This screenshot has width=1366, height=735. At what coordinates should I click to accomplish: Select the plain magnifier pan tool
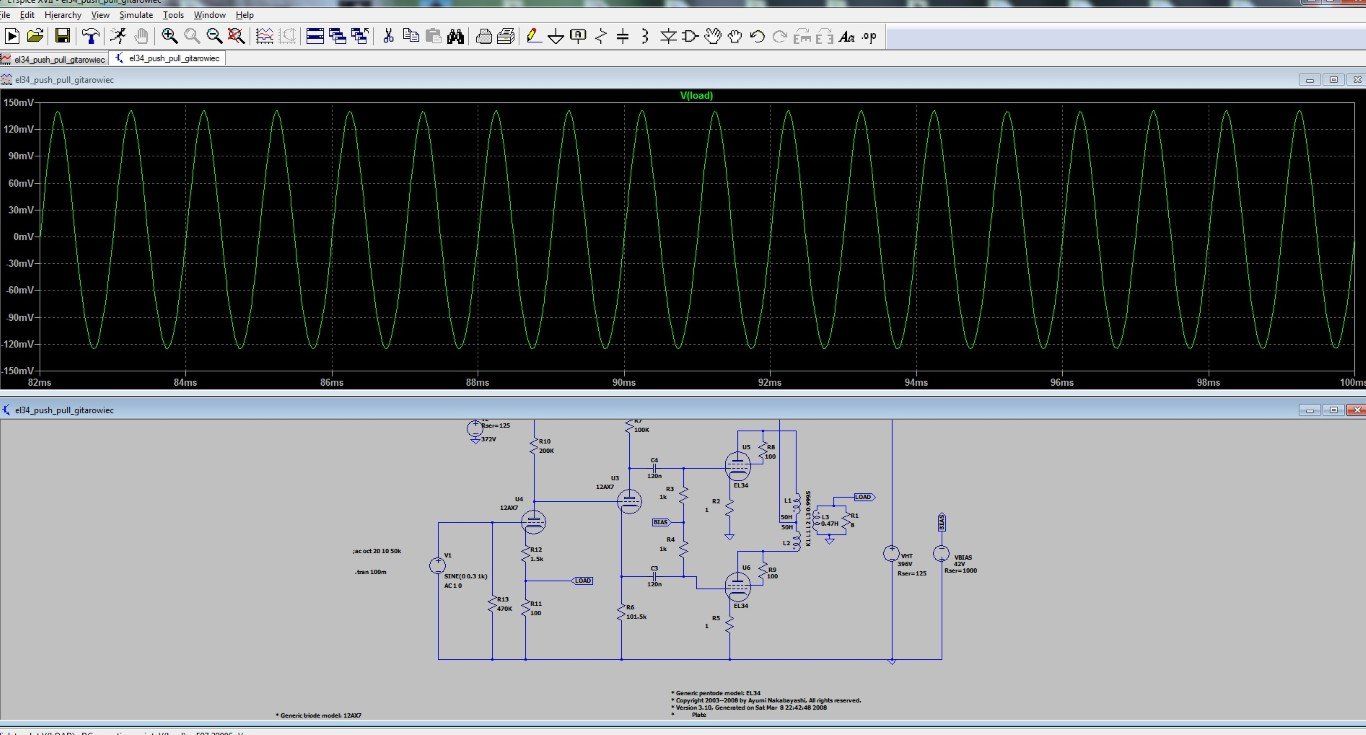[x=192, y=36]
